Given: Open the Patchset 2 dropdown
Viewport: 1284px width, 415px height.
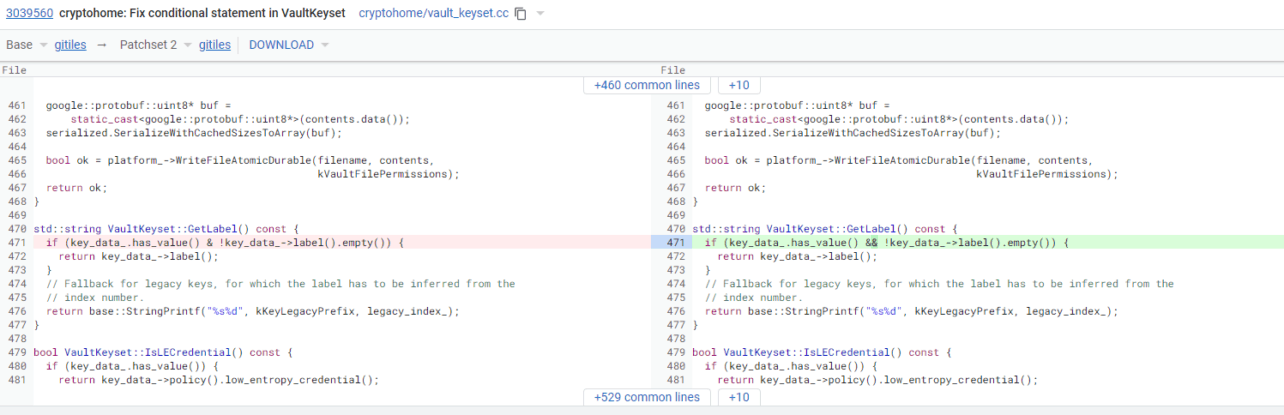Looking at the screenshot, I should coord(156,45).
